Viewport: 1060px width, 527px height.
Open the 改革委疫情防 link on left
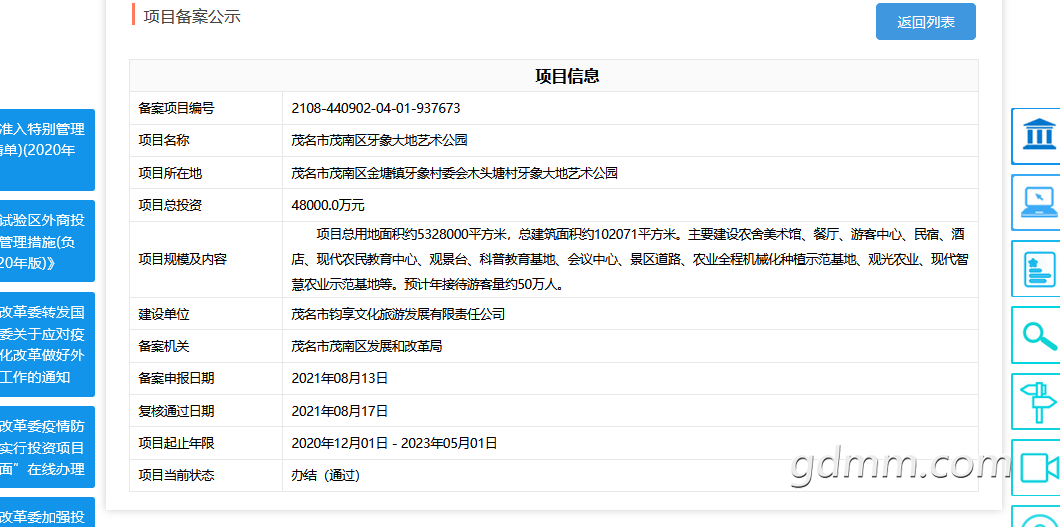click(47, 447)
